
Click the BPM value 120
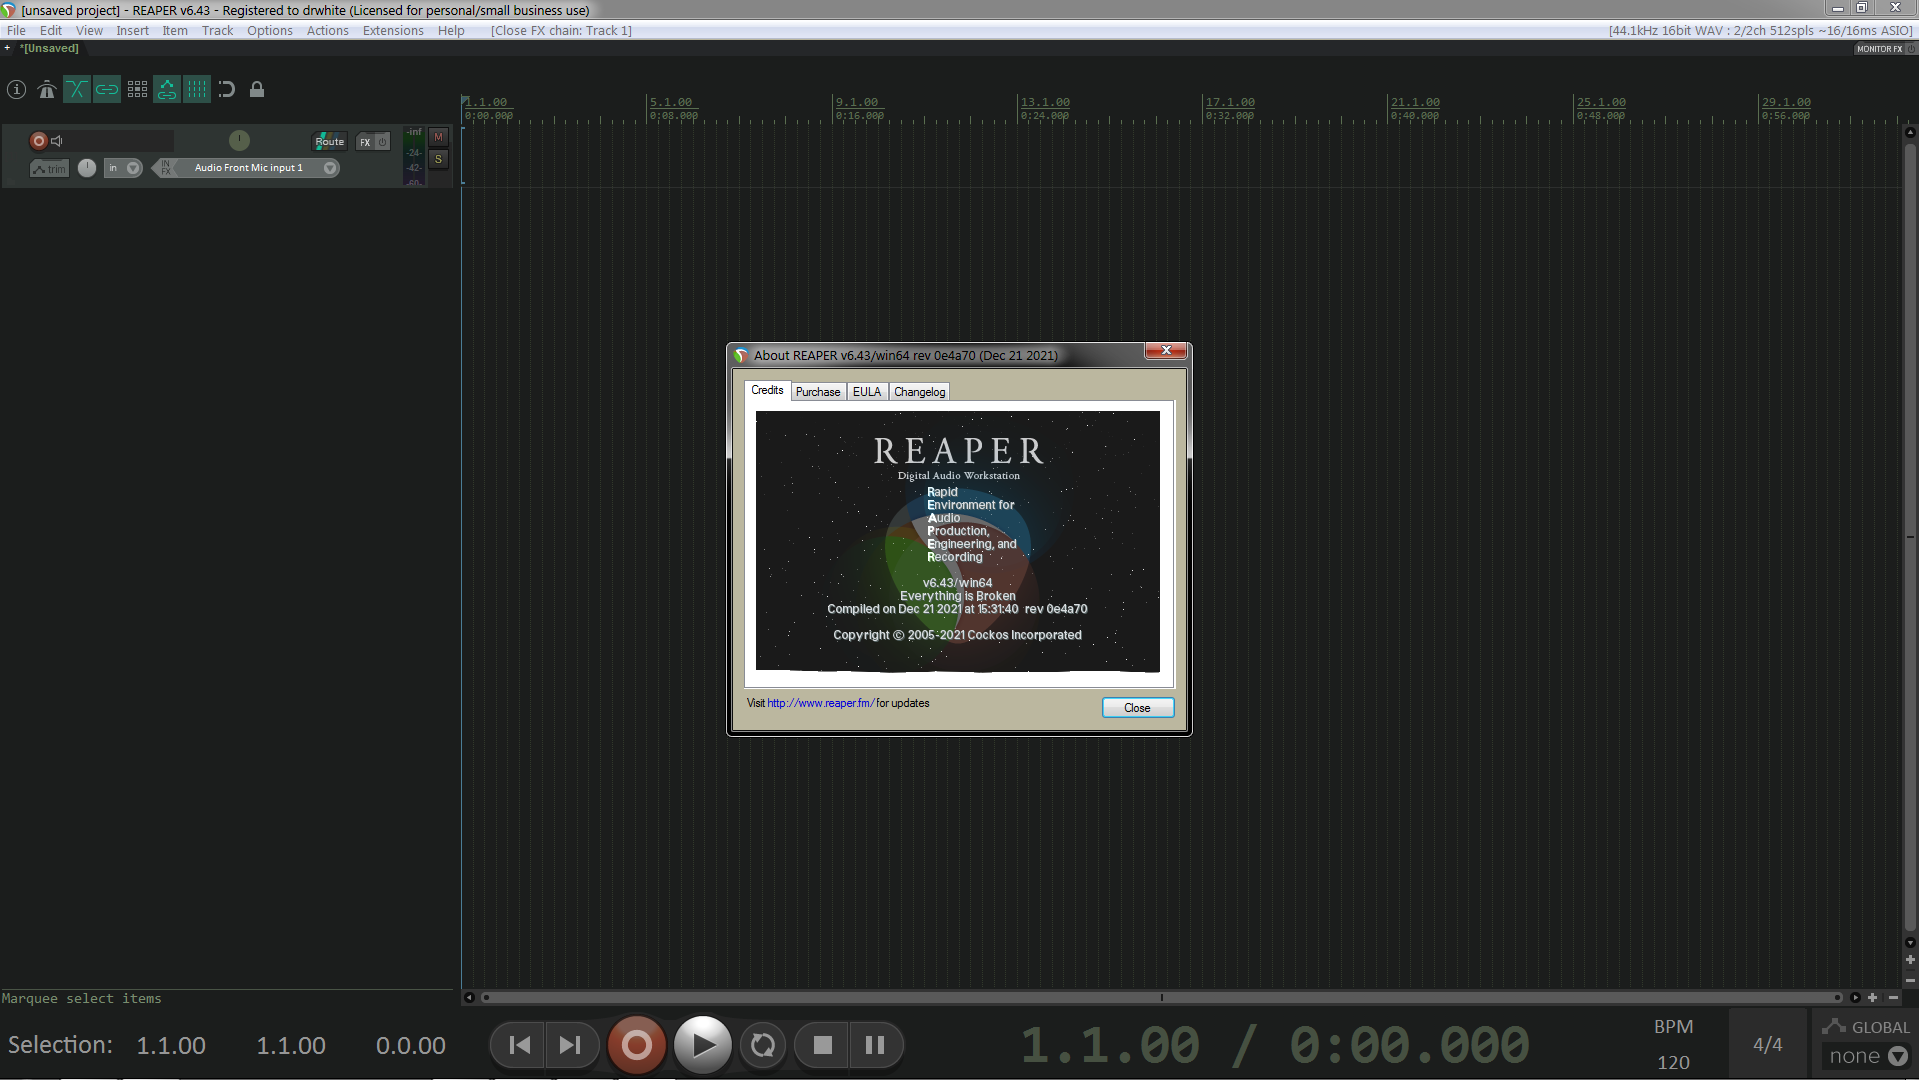[1673, 1062]
